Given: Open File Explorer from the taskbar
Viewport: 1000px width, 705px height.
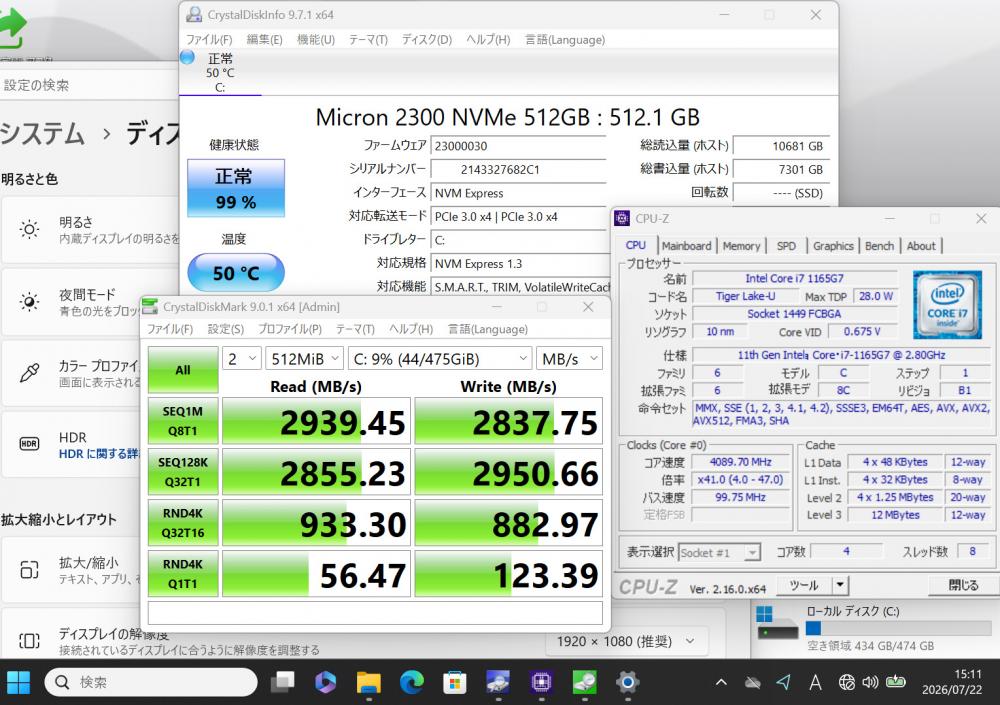Looking at the screenshot, I should (369, 682).
